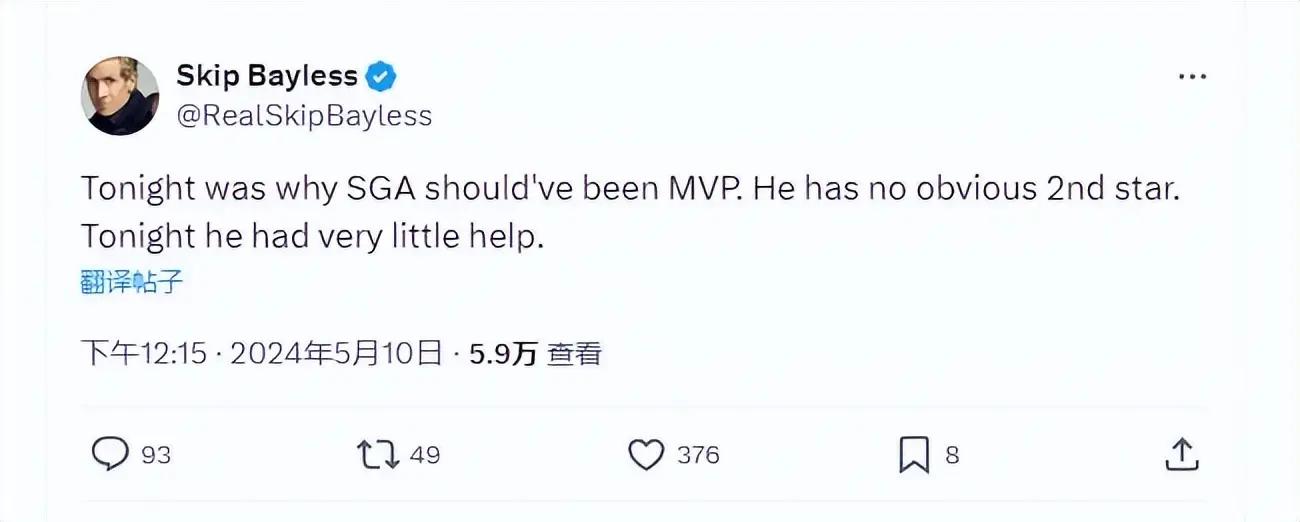Click the 翻译帖子 translate post link
Viewport: 1300px width, 522px height.
(132, 282)
